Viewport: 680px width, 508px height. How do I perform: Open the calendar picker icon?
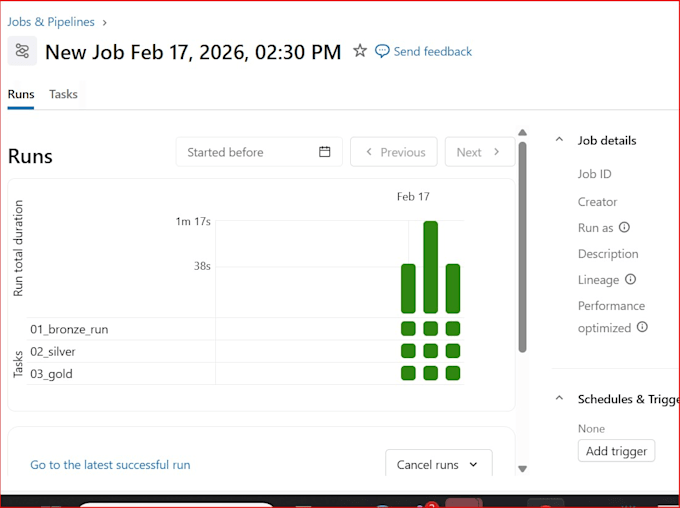coord(324,152)
